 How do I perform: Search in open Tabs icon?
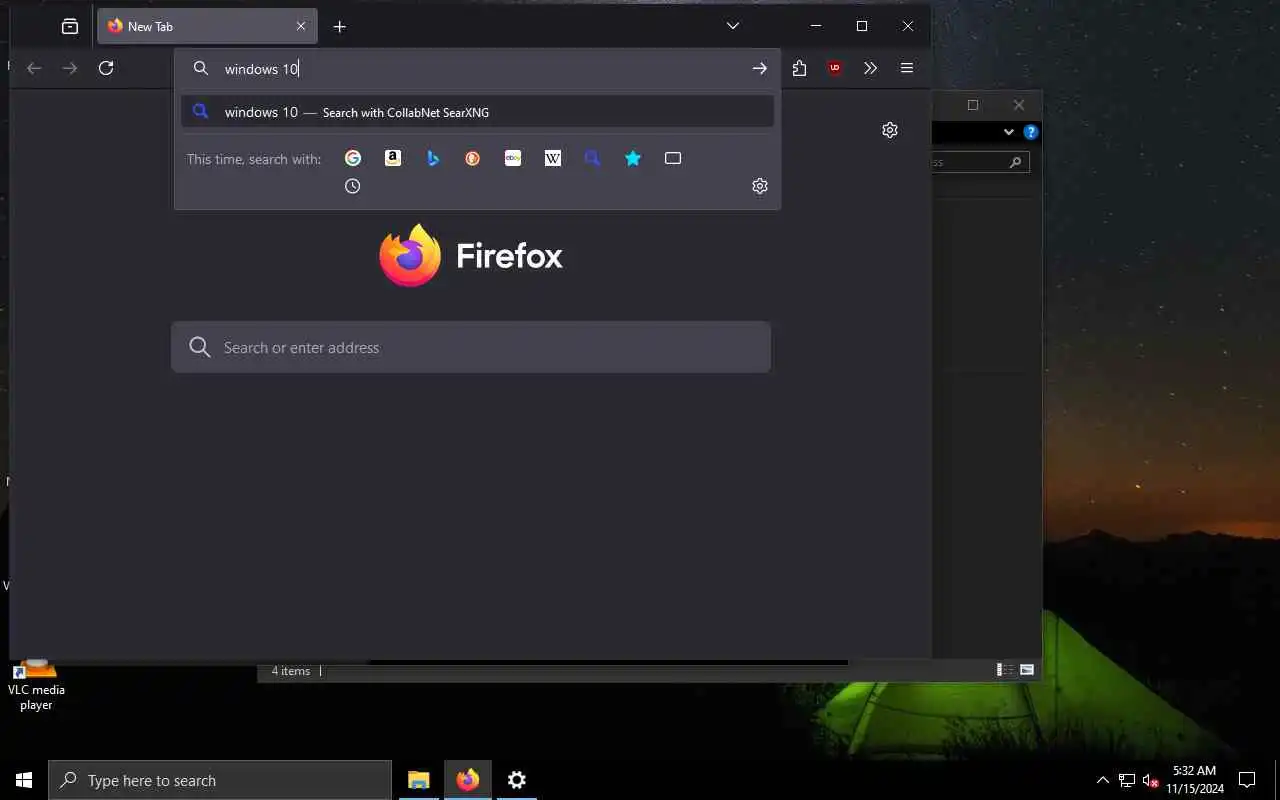[x=673, y=158]
